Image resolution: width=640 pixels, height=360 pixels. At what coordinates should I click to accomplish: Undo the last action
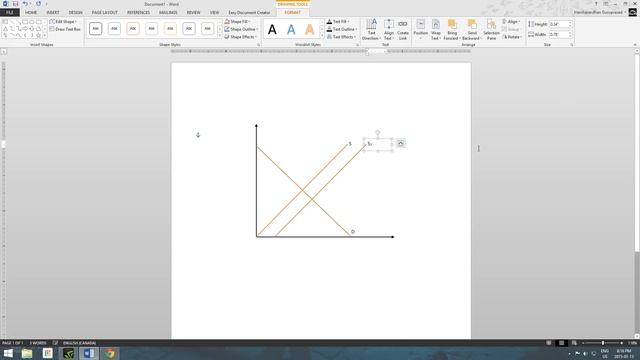coord(25,4)
